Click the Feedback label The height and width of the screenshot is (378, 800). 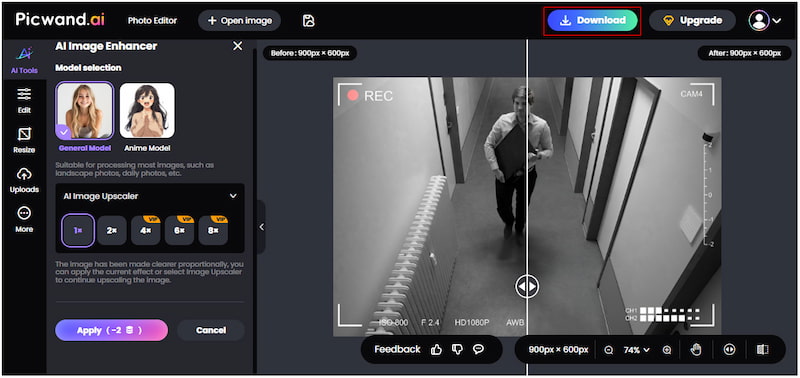pos(397,349)
